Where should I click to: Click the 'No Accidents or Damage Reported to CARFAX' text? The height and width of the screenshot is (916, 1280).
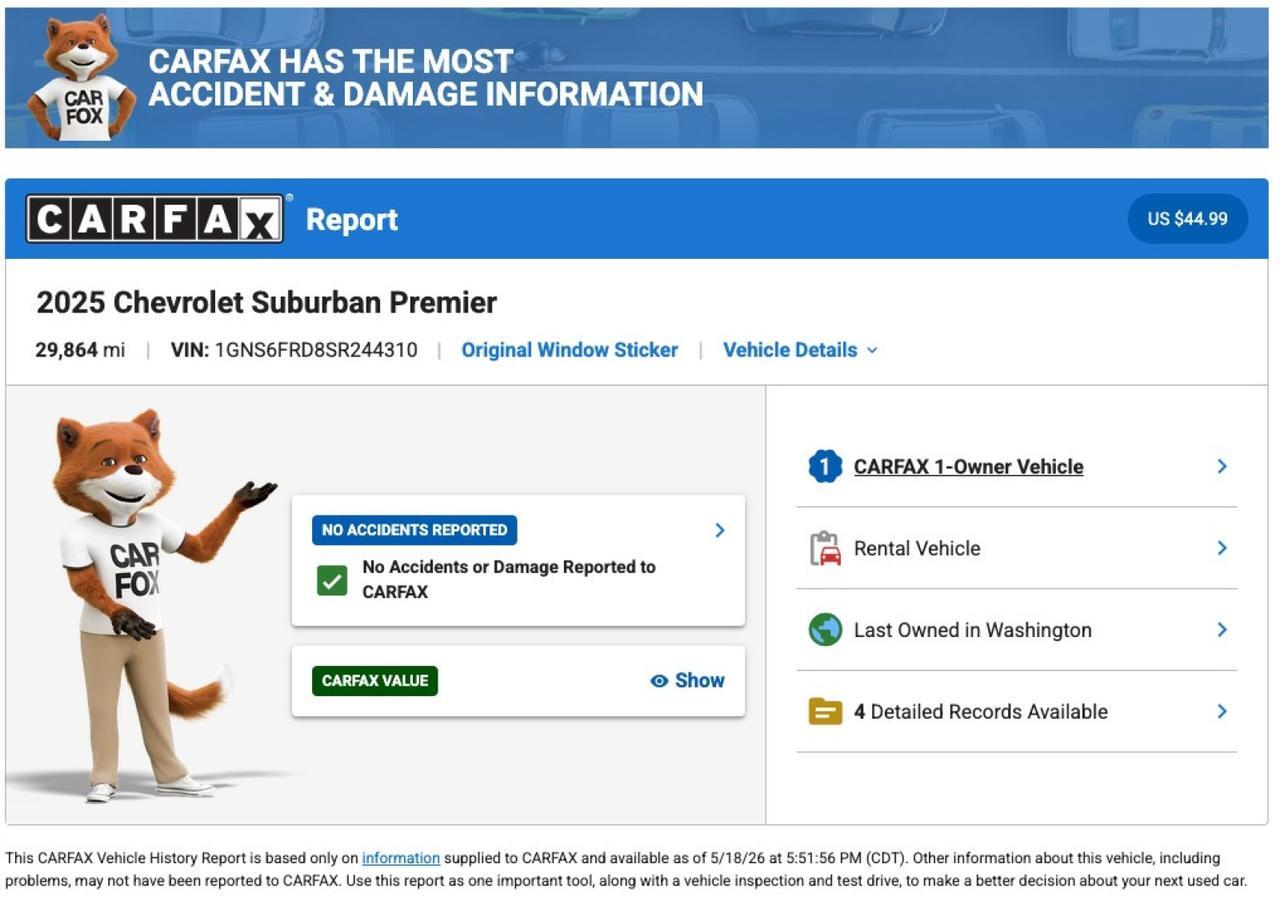[x=509, y=579]
